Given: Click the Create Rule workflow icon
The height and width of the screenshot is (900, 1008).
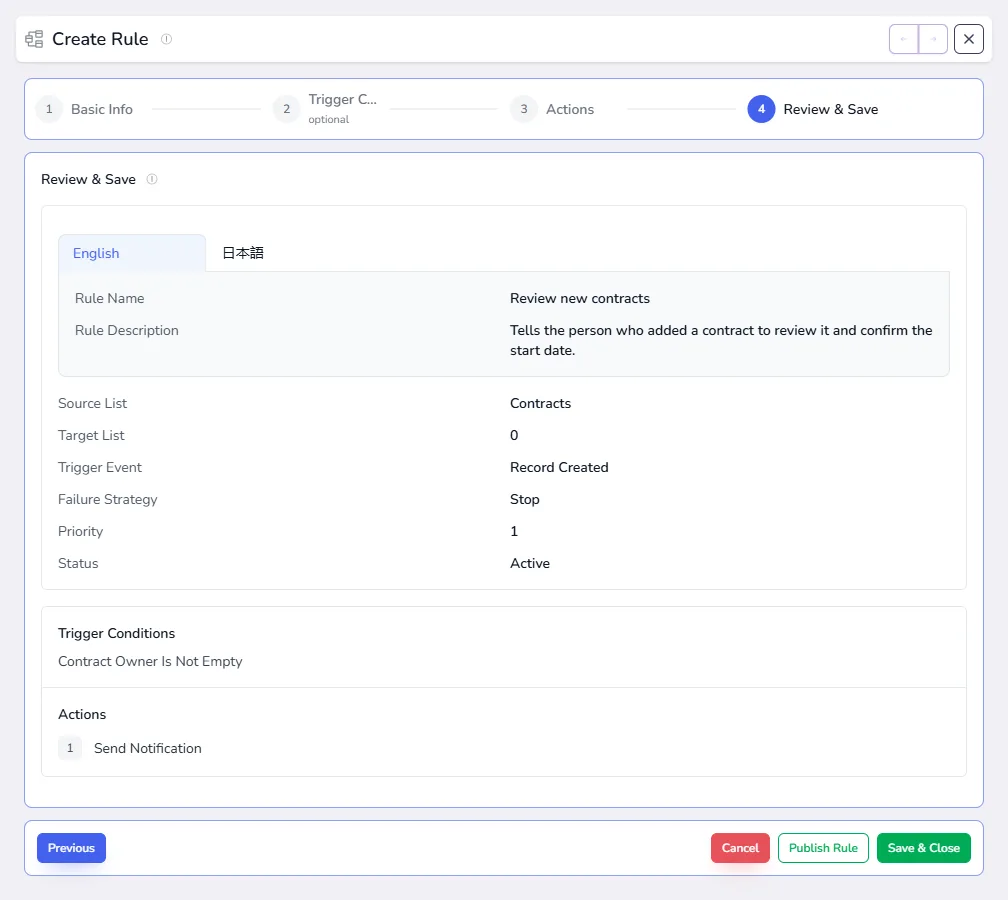Looking at the screenshot, I should [x=34, y=39].
